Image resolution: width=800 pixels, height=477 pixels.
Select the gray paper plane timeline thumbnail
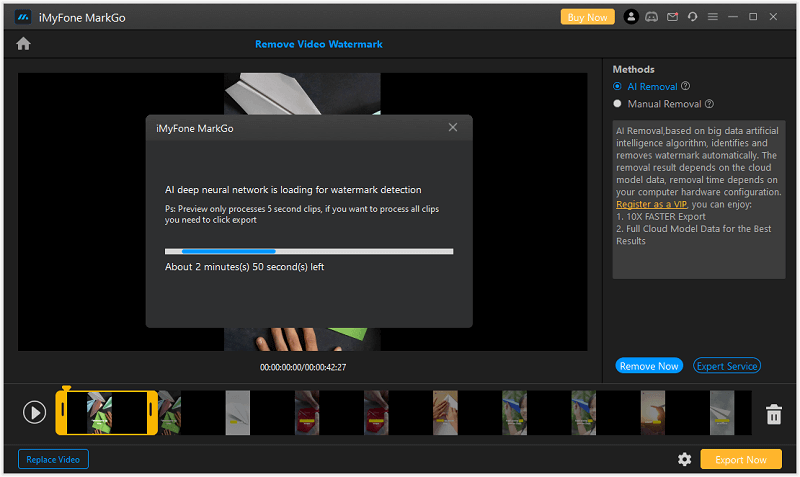point(238,413)
